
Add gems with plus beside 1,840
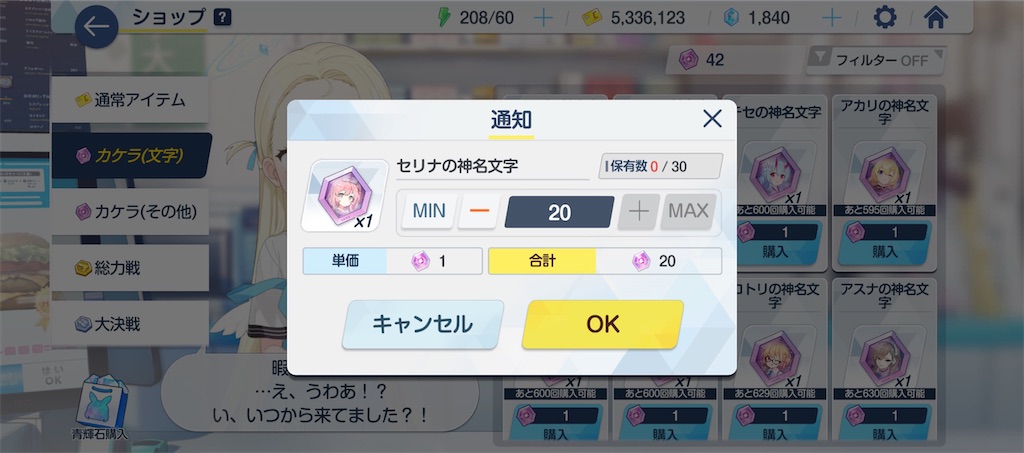coord(831,18)
